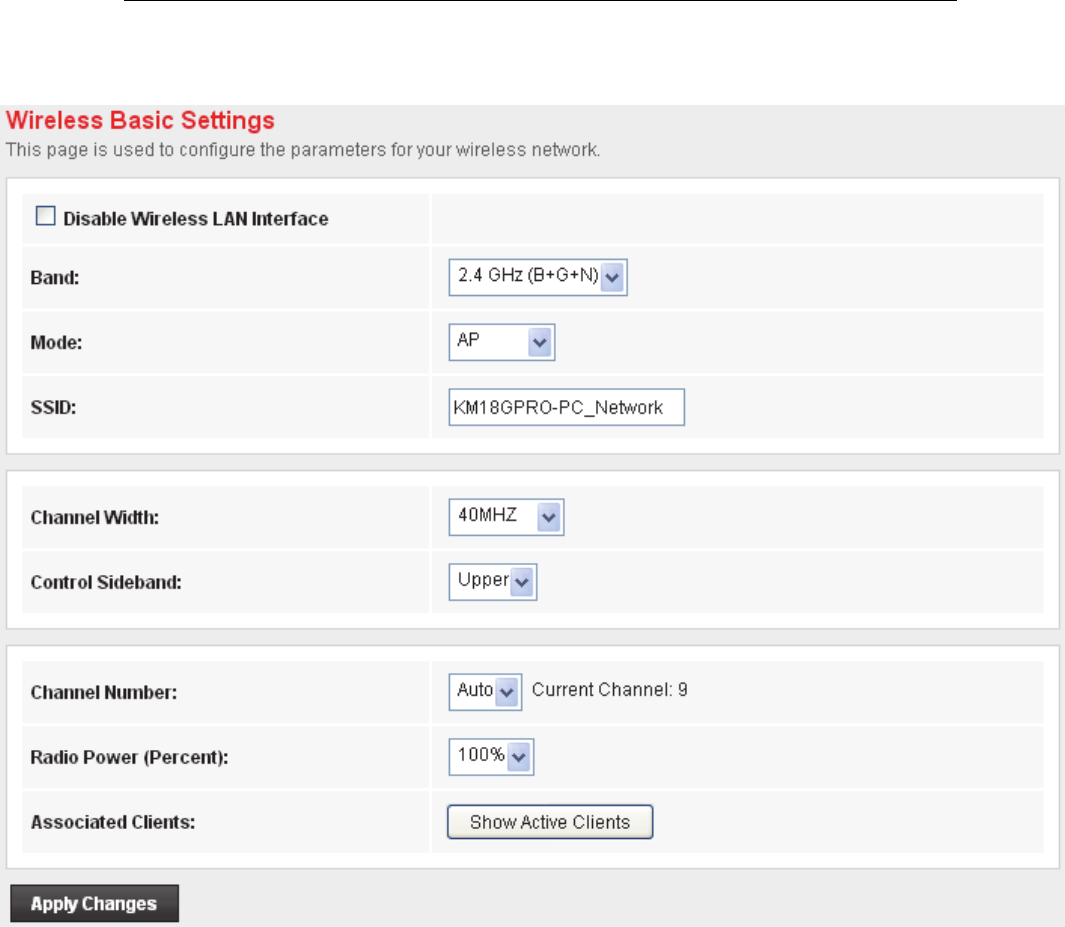Expand the Mode dropdown set to AP

click(501, 342)
